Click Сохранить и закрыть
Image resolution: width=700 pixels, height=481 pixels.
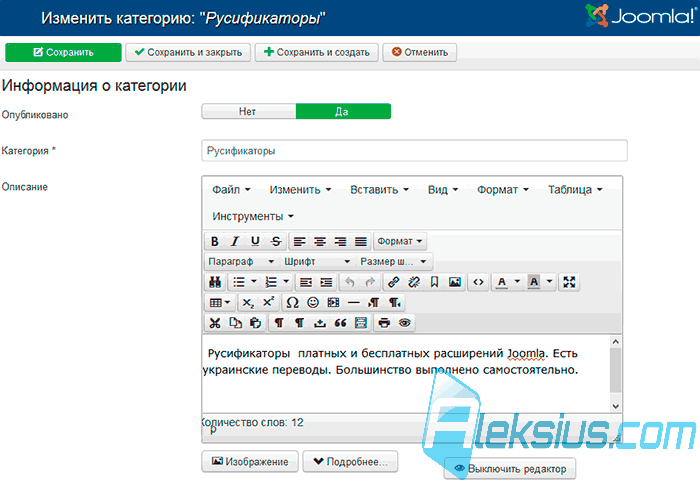[188, 52]
